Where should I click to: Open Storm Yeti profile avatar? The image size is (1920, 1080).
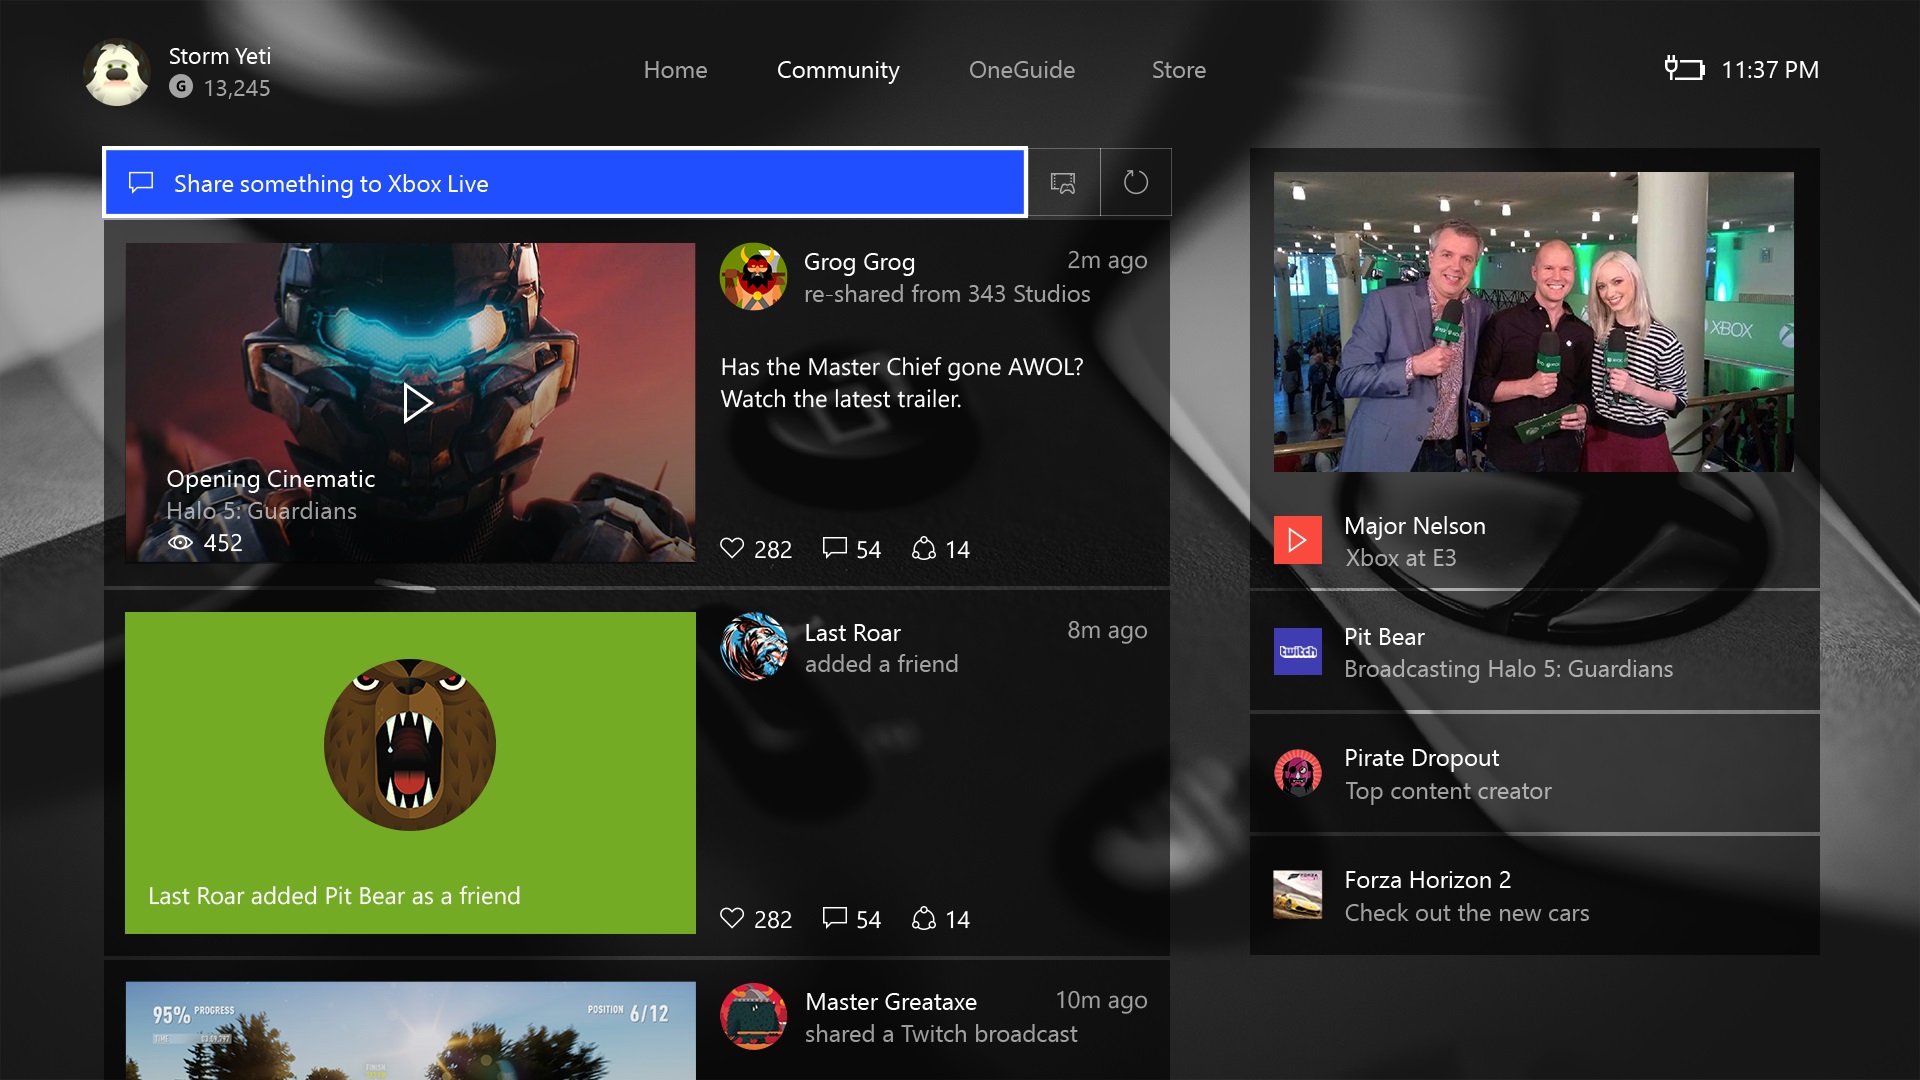click(117, 72)
